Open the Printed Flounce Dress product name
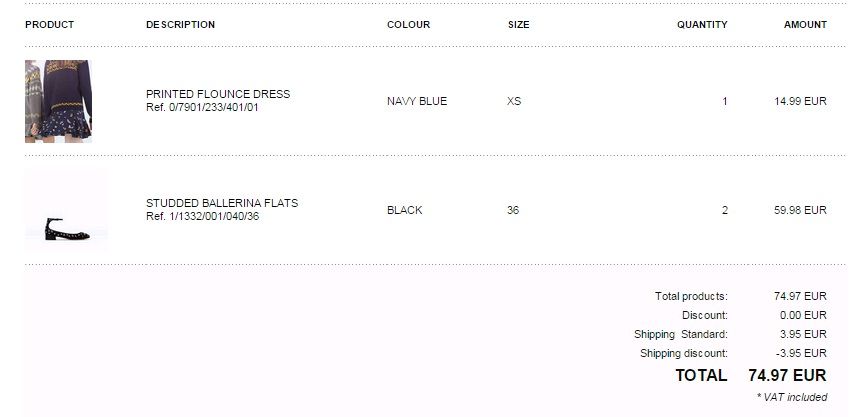The height and width of the screenshot is (417, 866). (218, 94)
